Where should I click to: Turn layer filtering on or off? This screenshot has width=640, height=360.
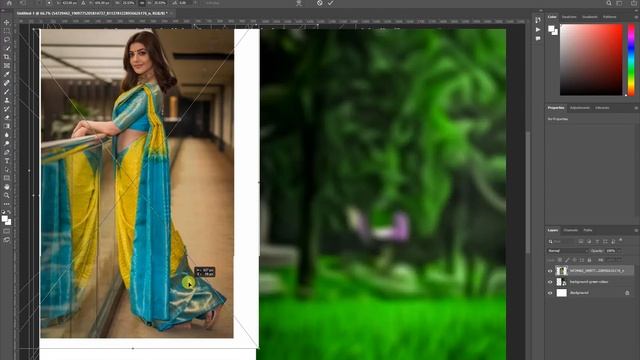tap(621, 240)
